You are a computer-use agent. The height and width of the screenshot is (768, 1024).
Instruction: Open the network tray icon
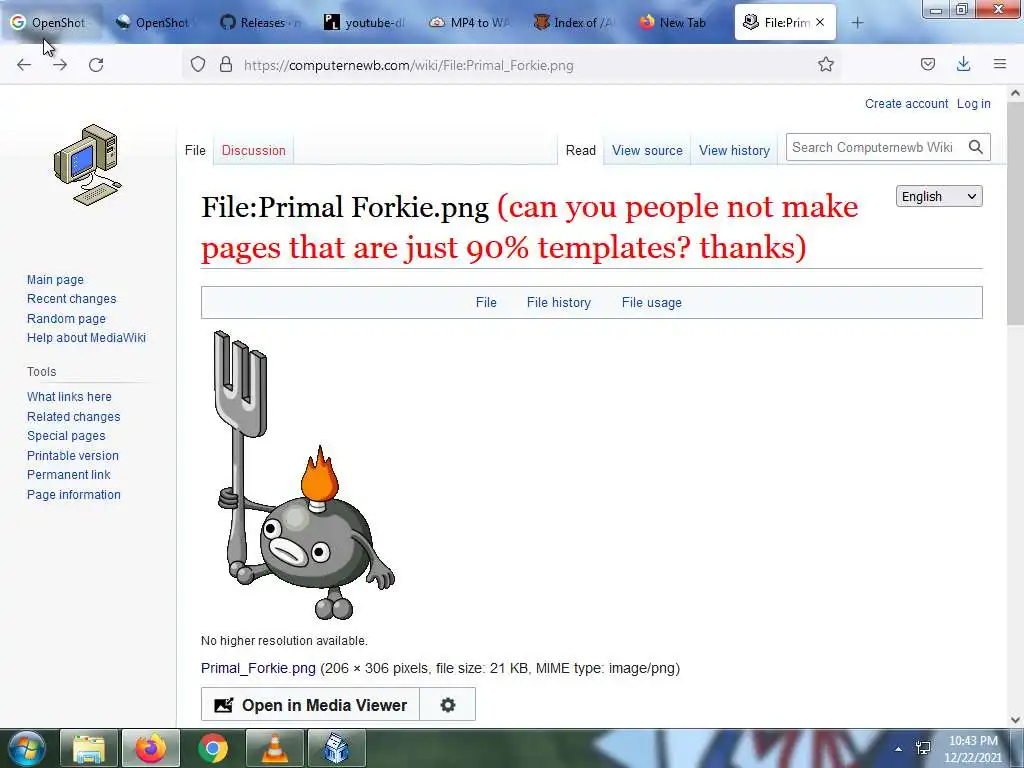click(923, 748)
